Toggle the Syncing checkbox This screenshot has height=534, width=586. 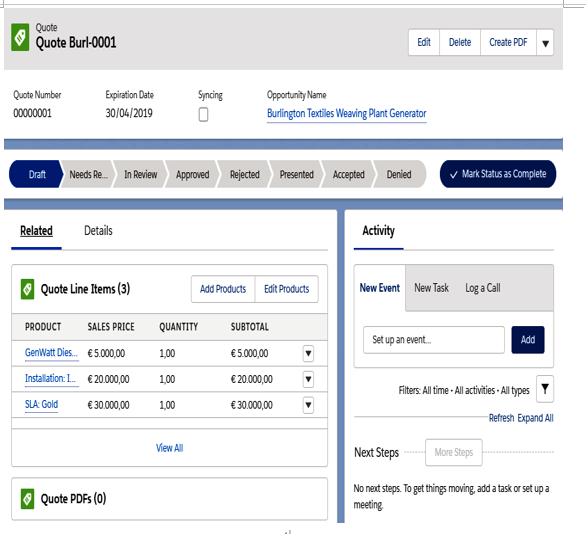[x=203, y=114]
